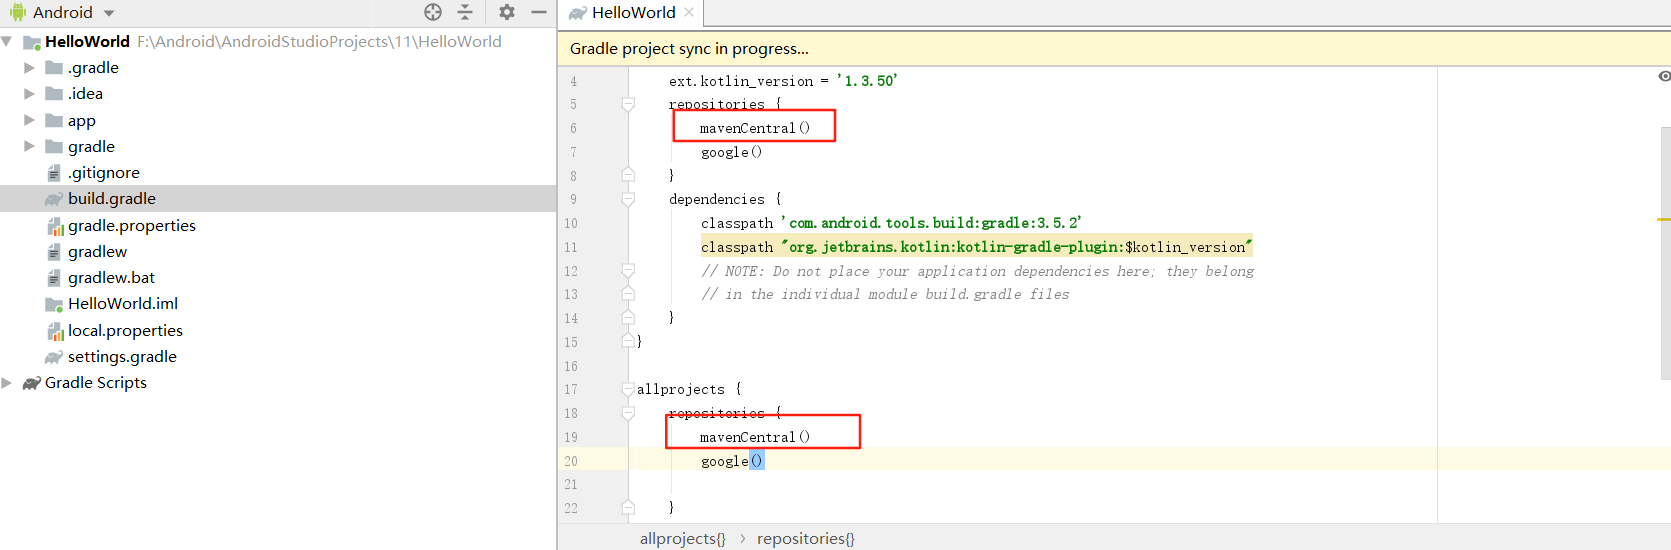The height and width of the screenshot is (550, 1671).
Task: Click the HelloWorld project module icon
Action: coord(31,42)
